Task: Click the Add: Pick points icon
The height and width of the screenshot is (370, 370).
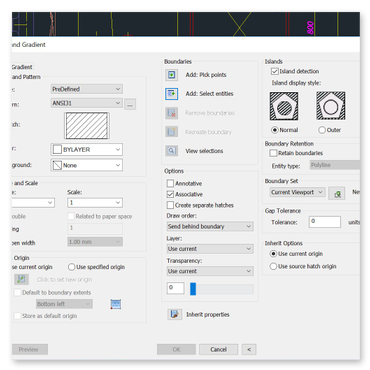Action: pos(172,75)
